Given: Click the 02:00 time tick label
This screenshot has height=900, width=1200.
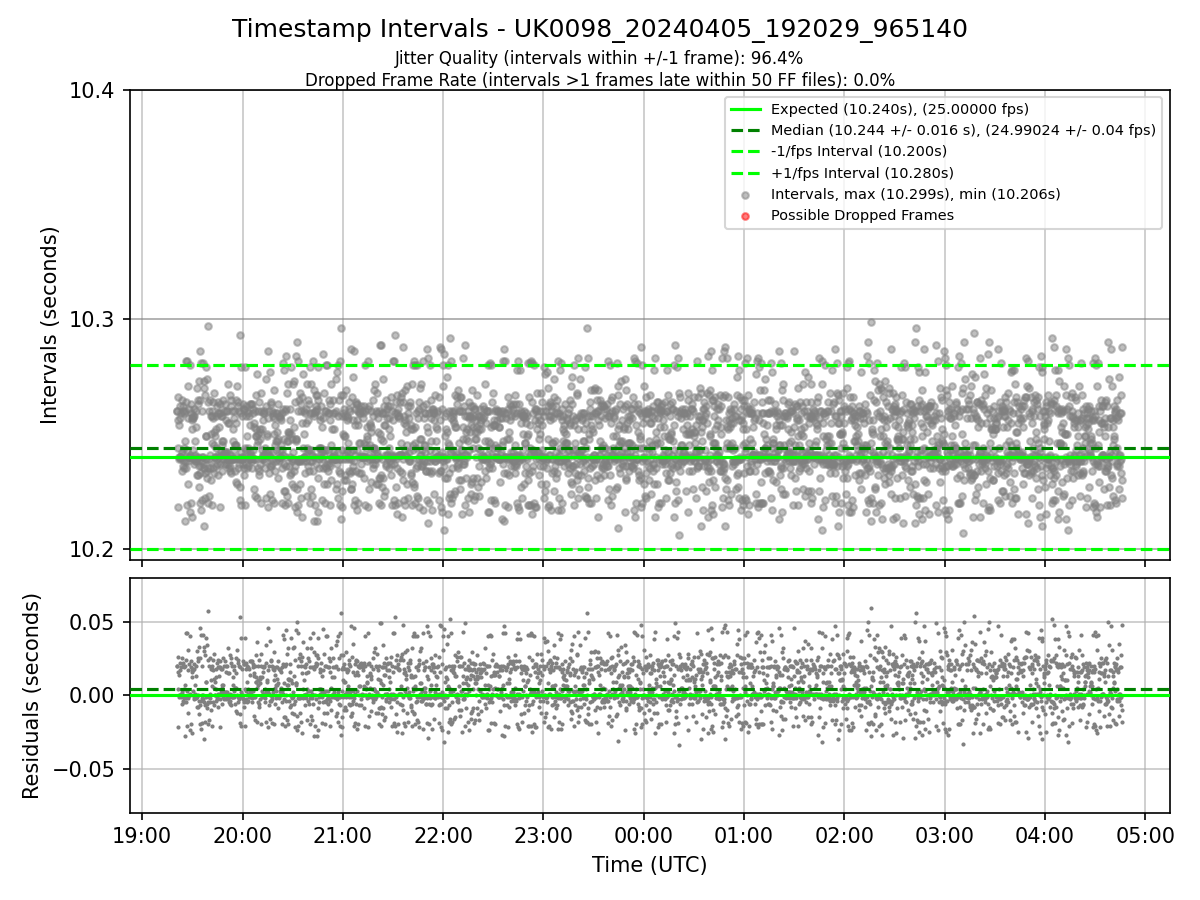Looking at the screenshot, I should tap(844, 835).
